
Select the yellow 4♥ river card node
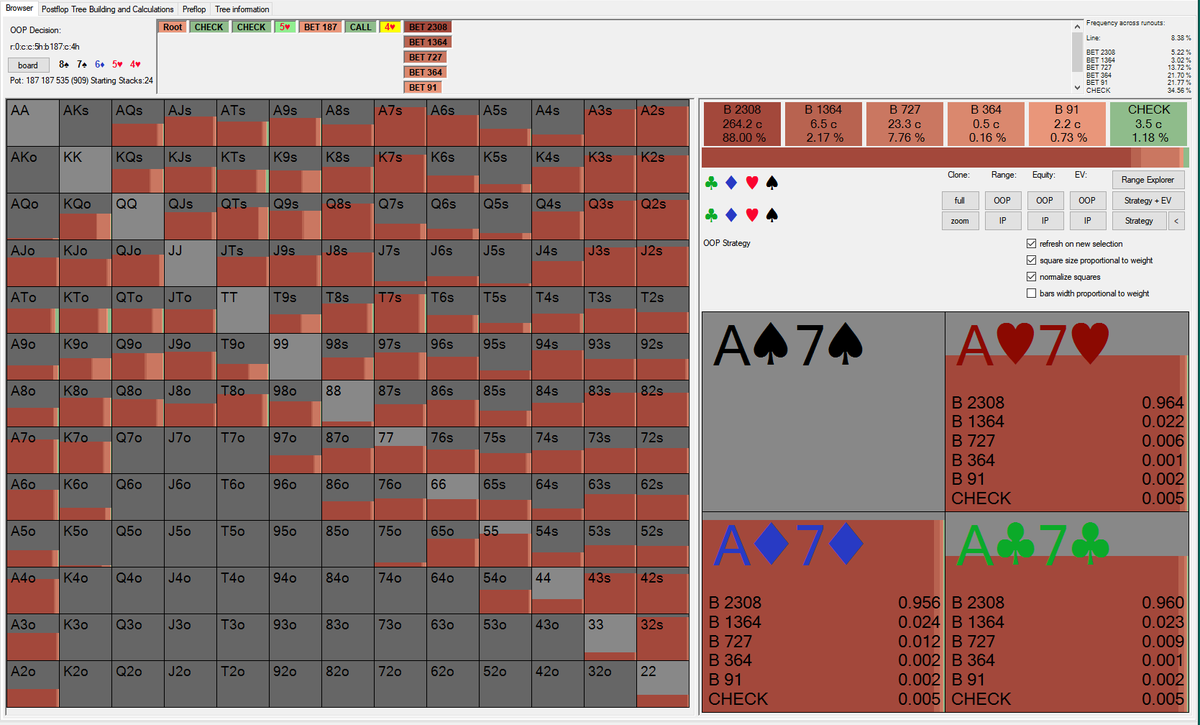click(390, 27)
